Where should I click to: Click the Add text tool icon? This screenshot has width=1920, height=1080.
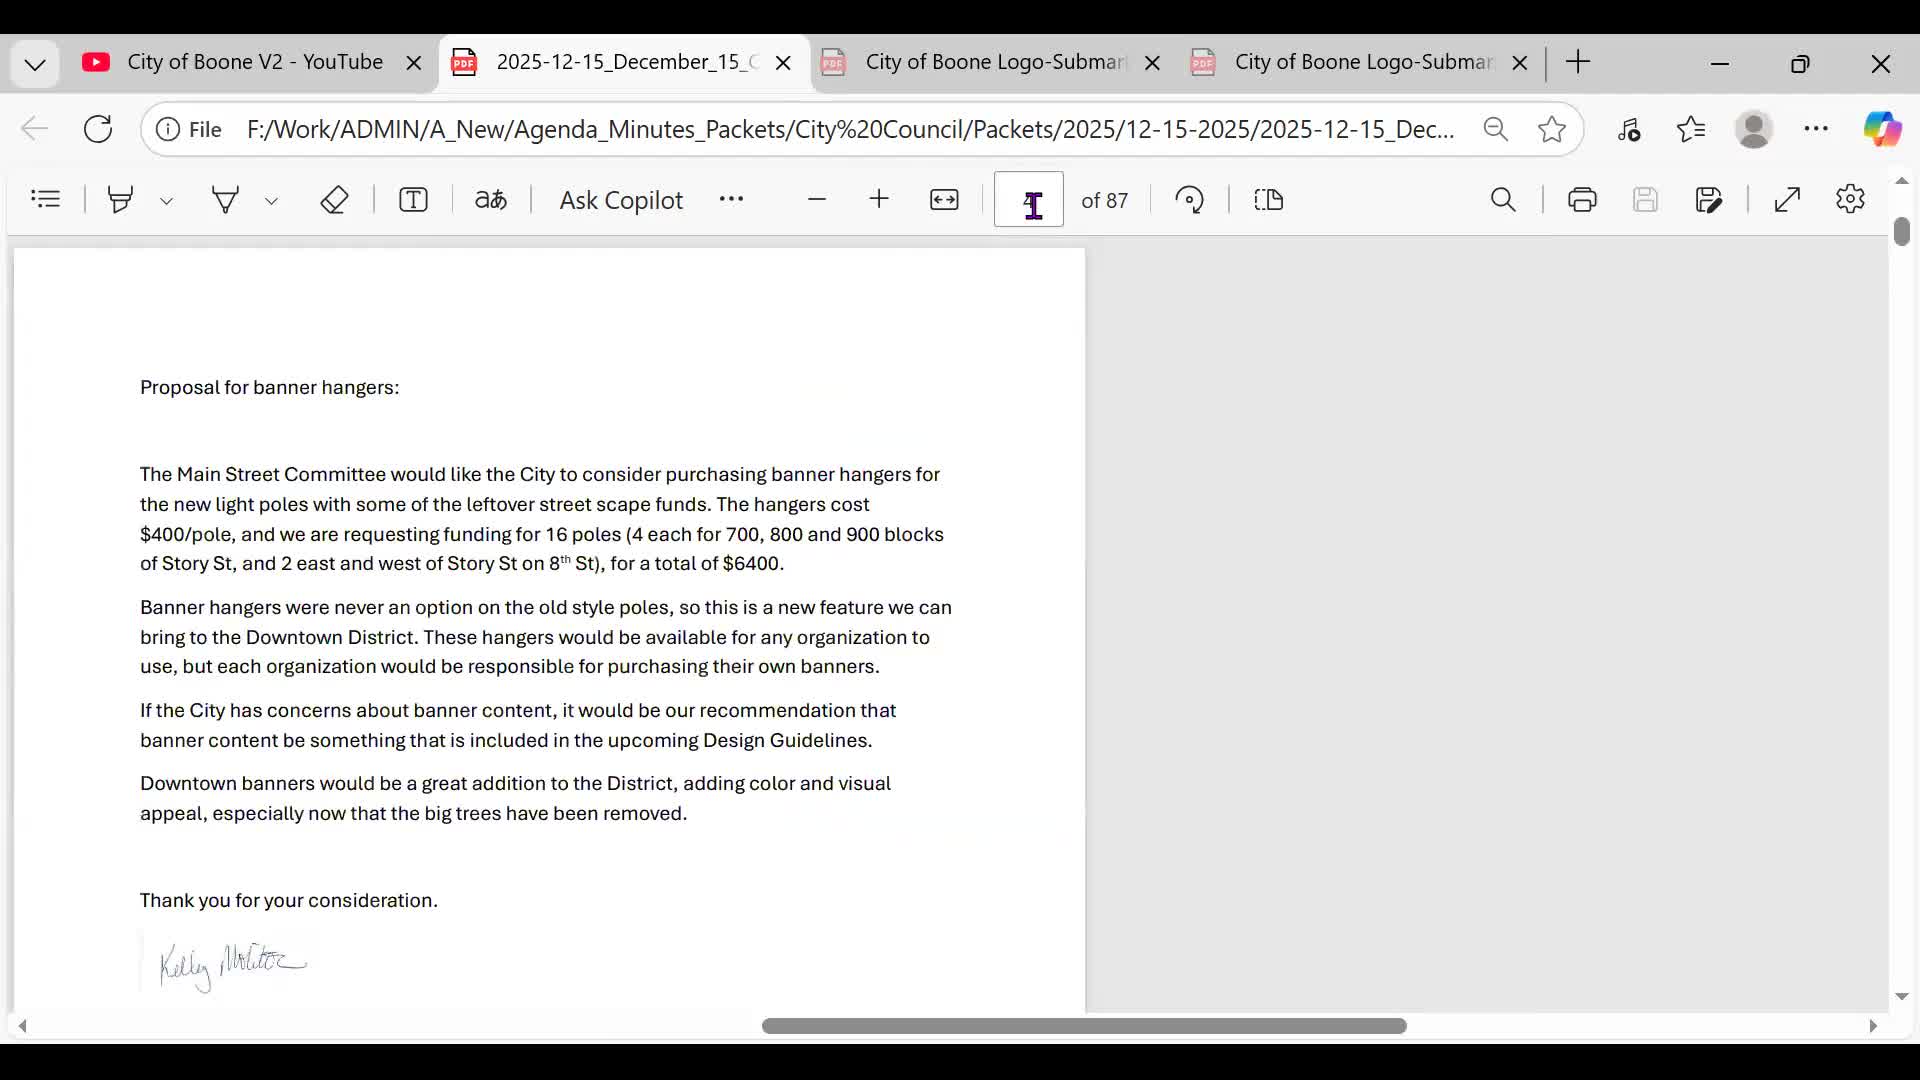click(x=413, y=200)
